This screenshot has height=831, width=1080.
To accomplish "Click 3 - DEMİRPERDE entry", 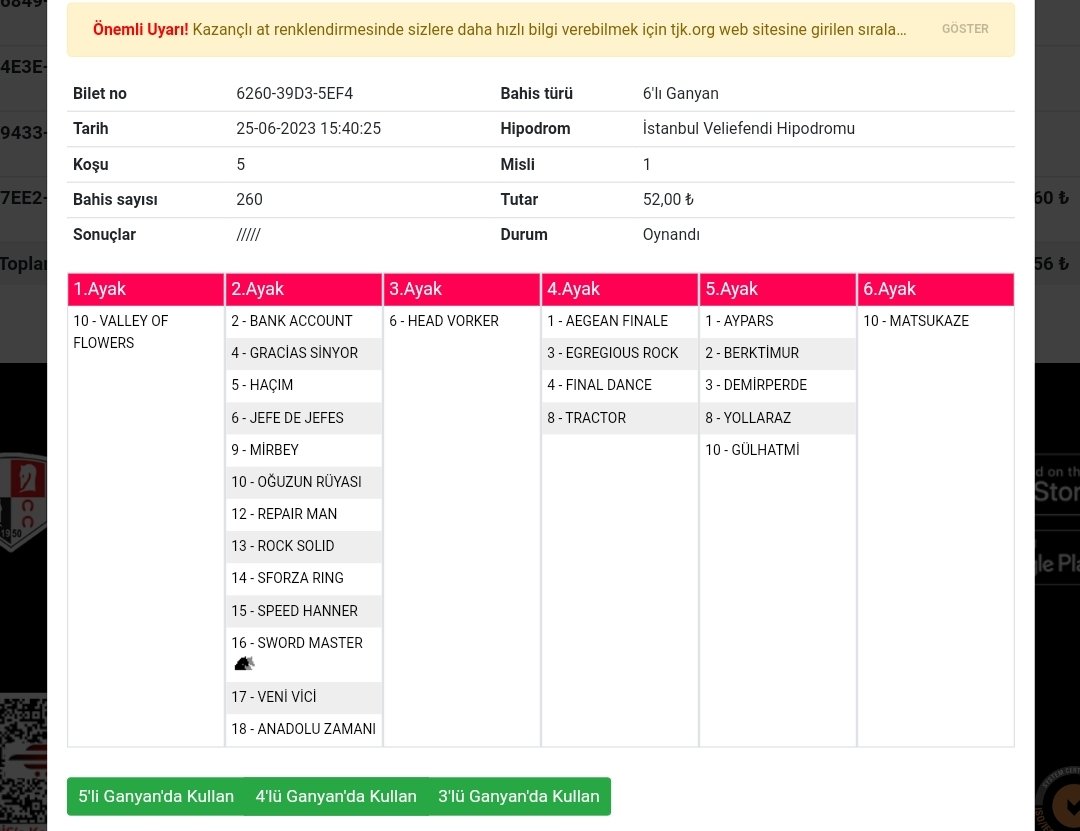I will (756, 385).
